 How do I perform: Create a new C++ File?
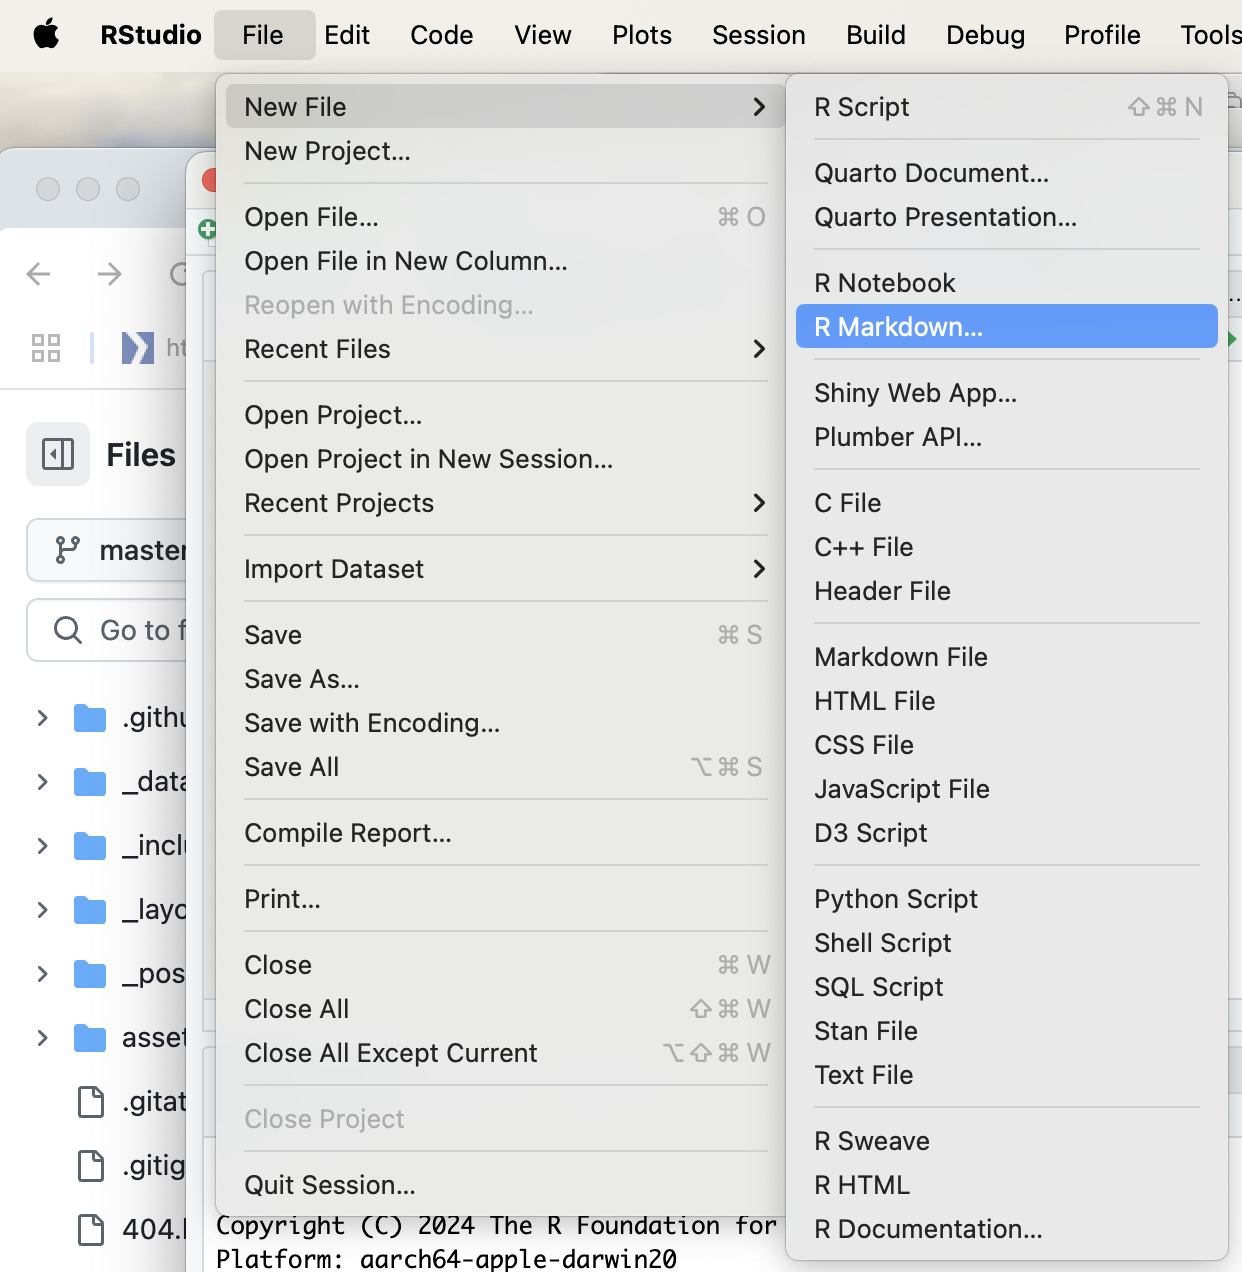(1007, 547)
